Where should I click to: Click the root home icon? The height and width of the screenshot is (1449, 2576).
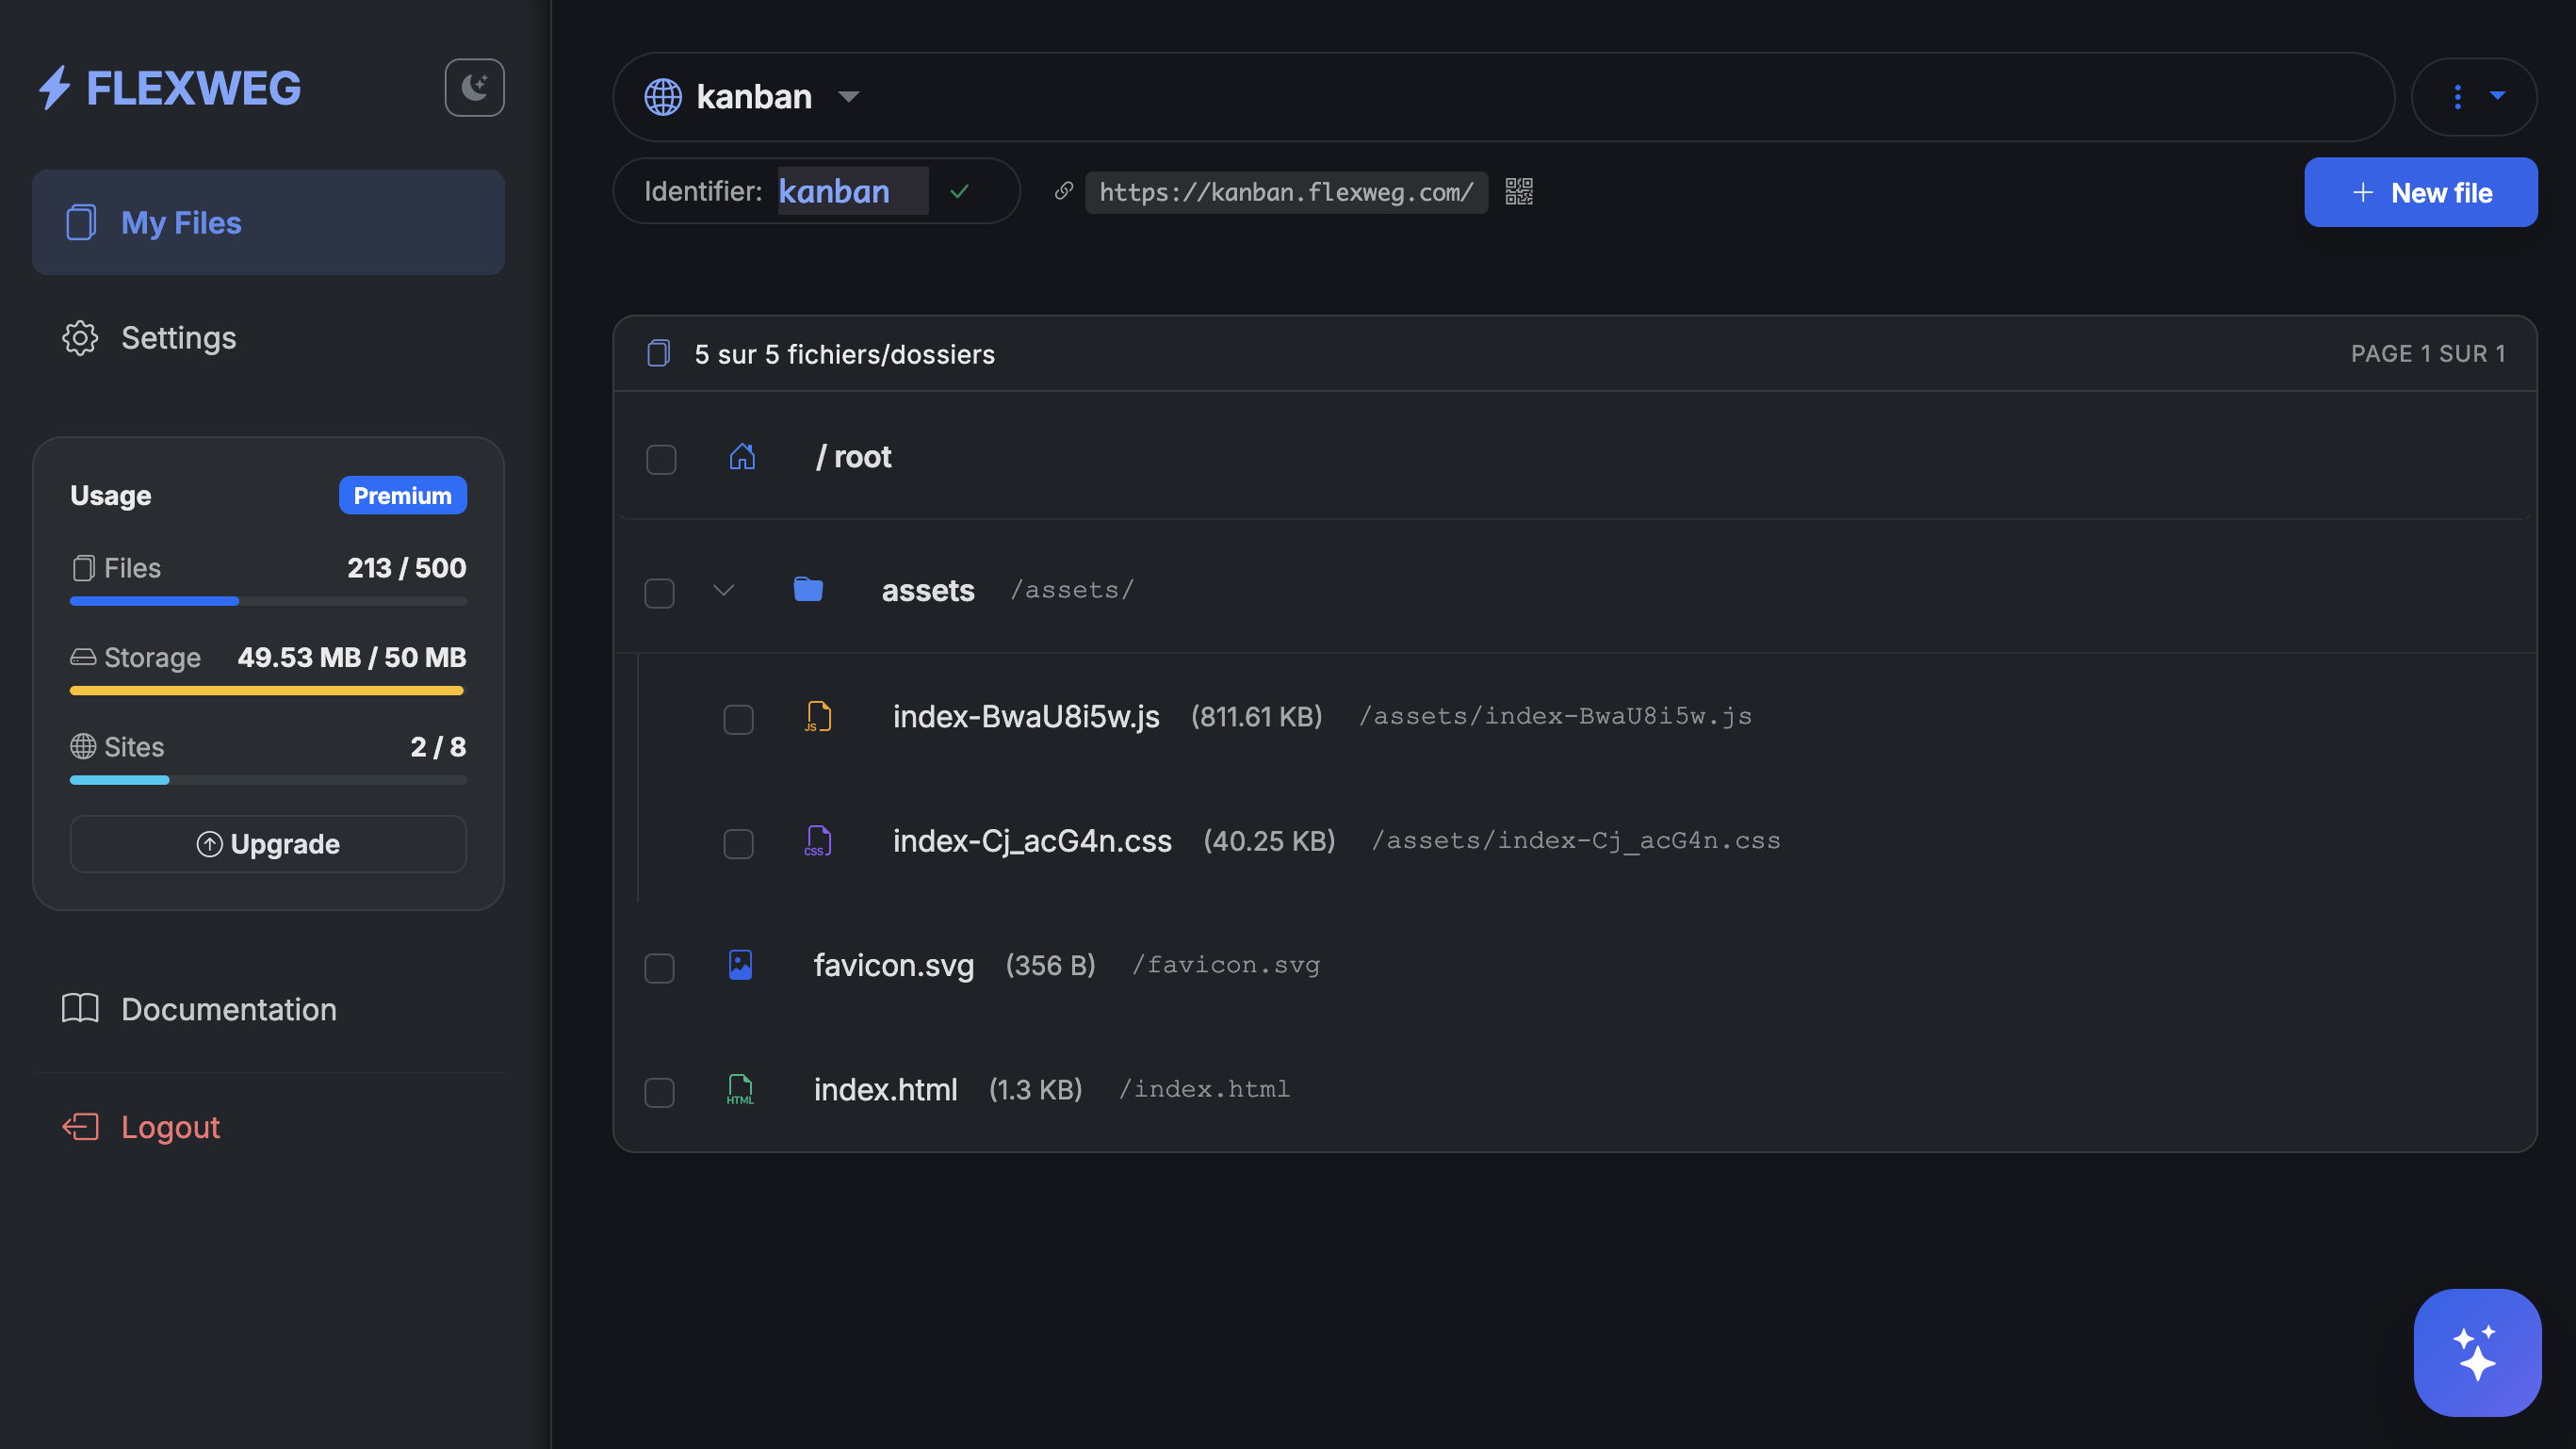[742, 457]
